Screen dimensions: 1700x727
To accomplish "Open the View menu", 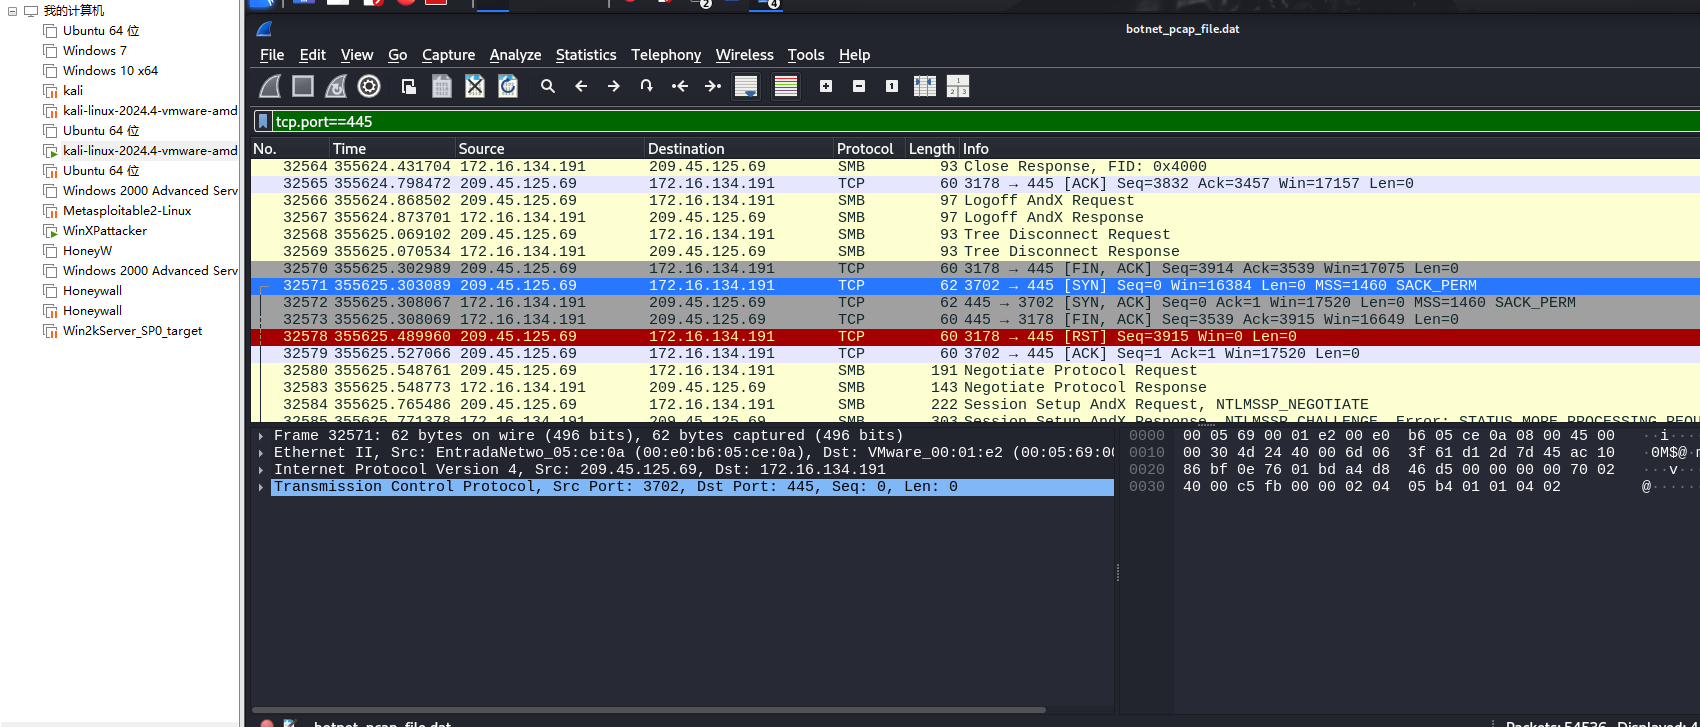I will tap(357, 55).
